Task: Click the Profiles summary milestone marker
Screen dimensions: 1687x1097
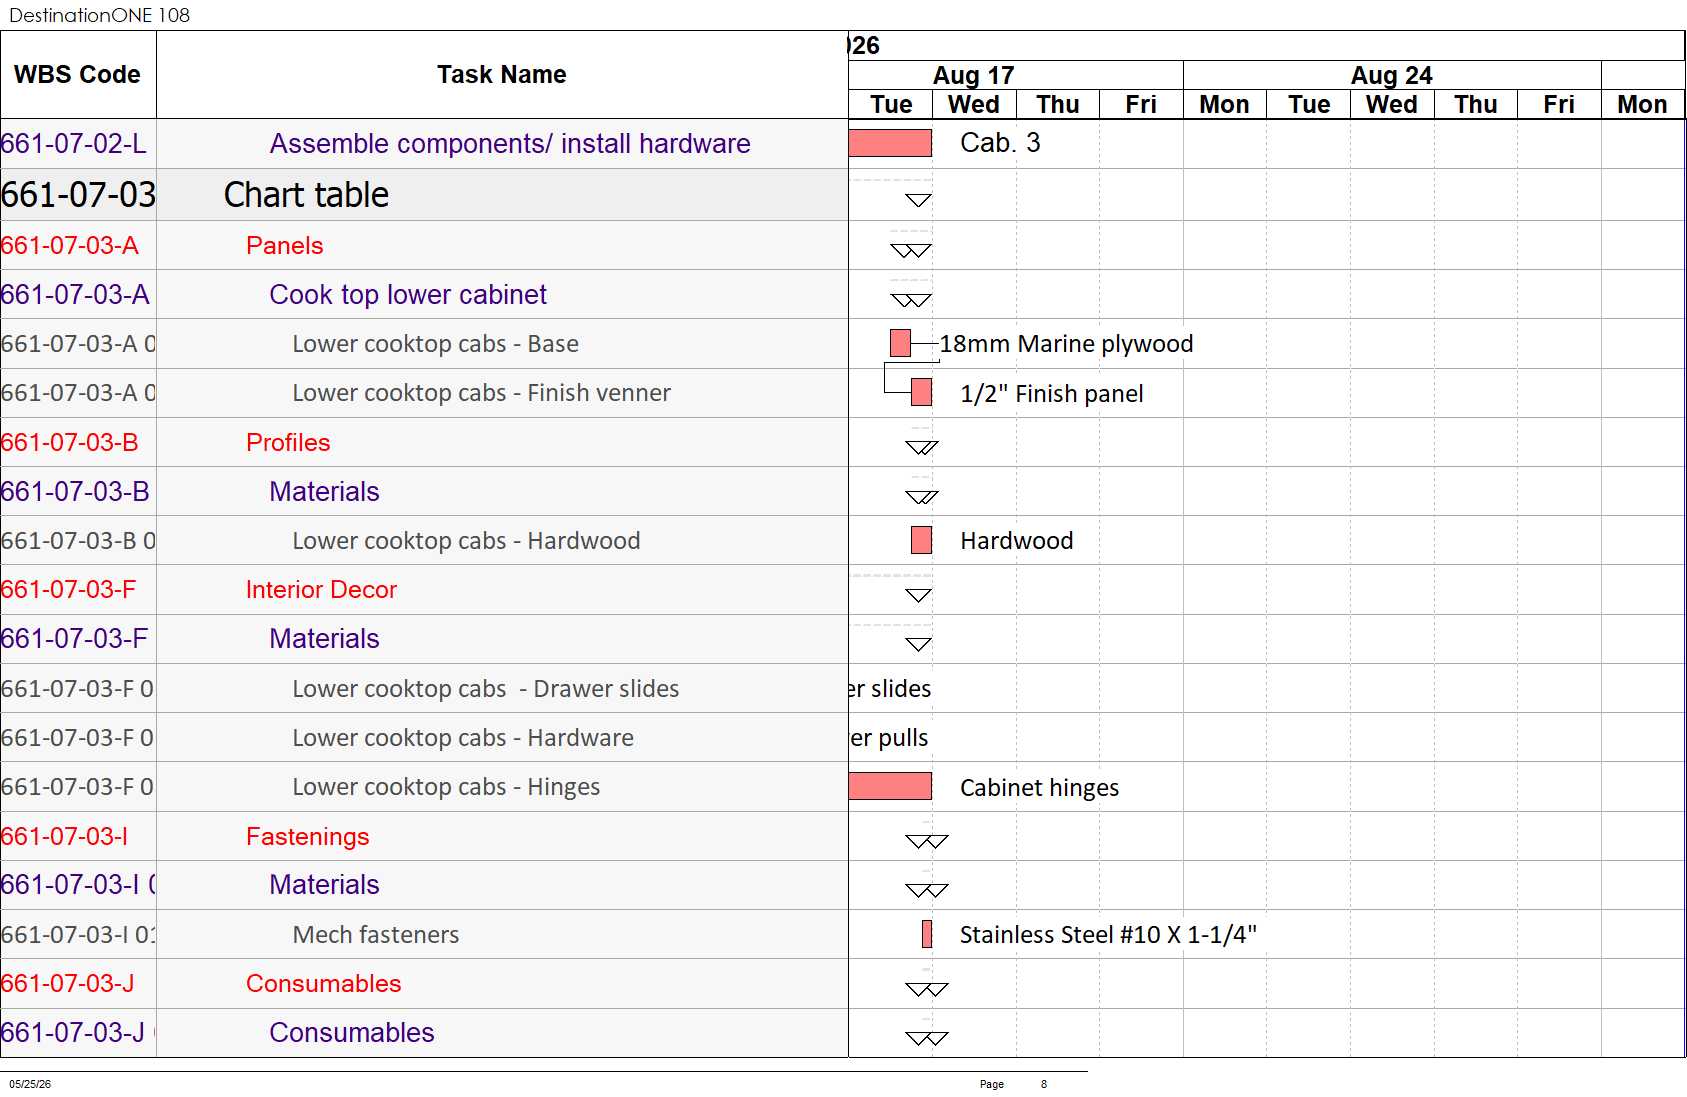Action: coord(922,447)
